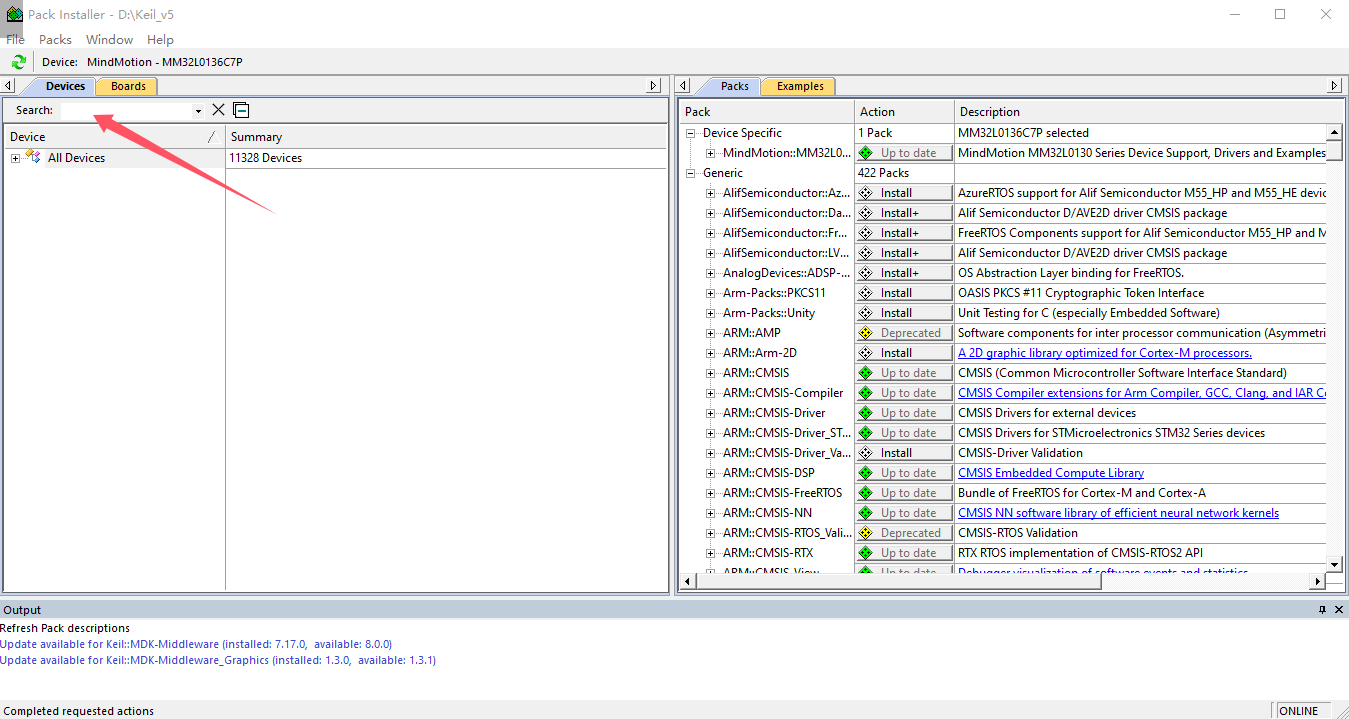This screenshot has height=719, width=1349.
Task: Collapse the Device Specific group
Action: [x=690, y=133]
